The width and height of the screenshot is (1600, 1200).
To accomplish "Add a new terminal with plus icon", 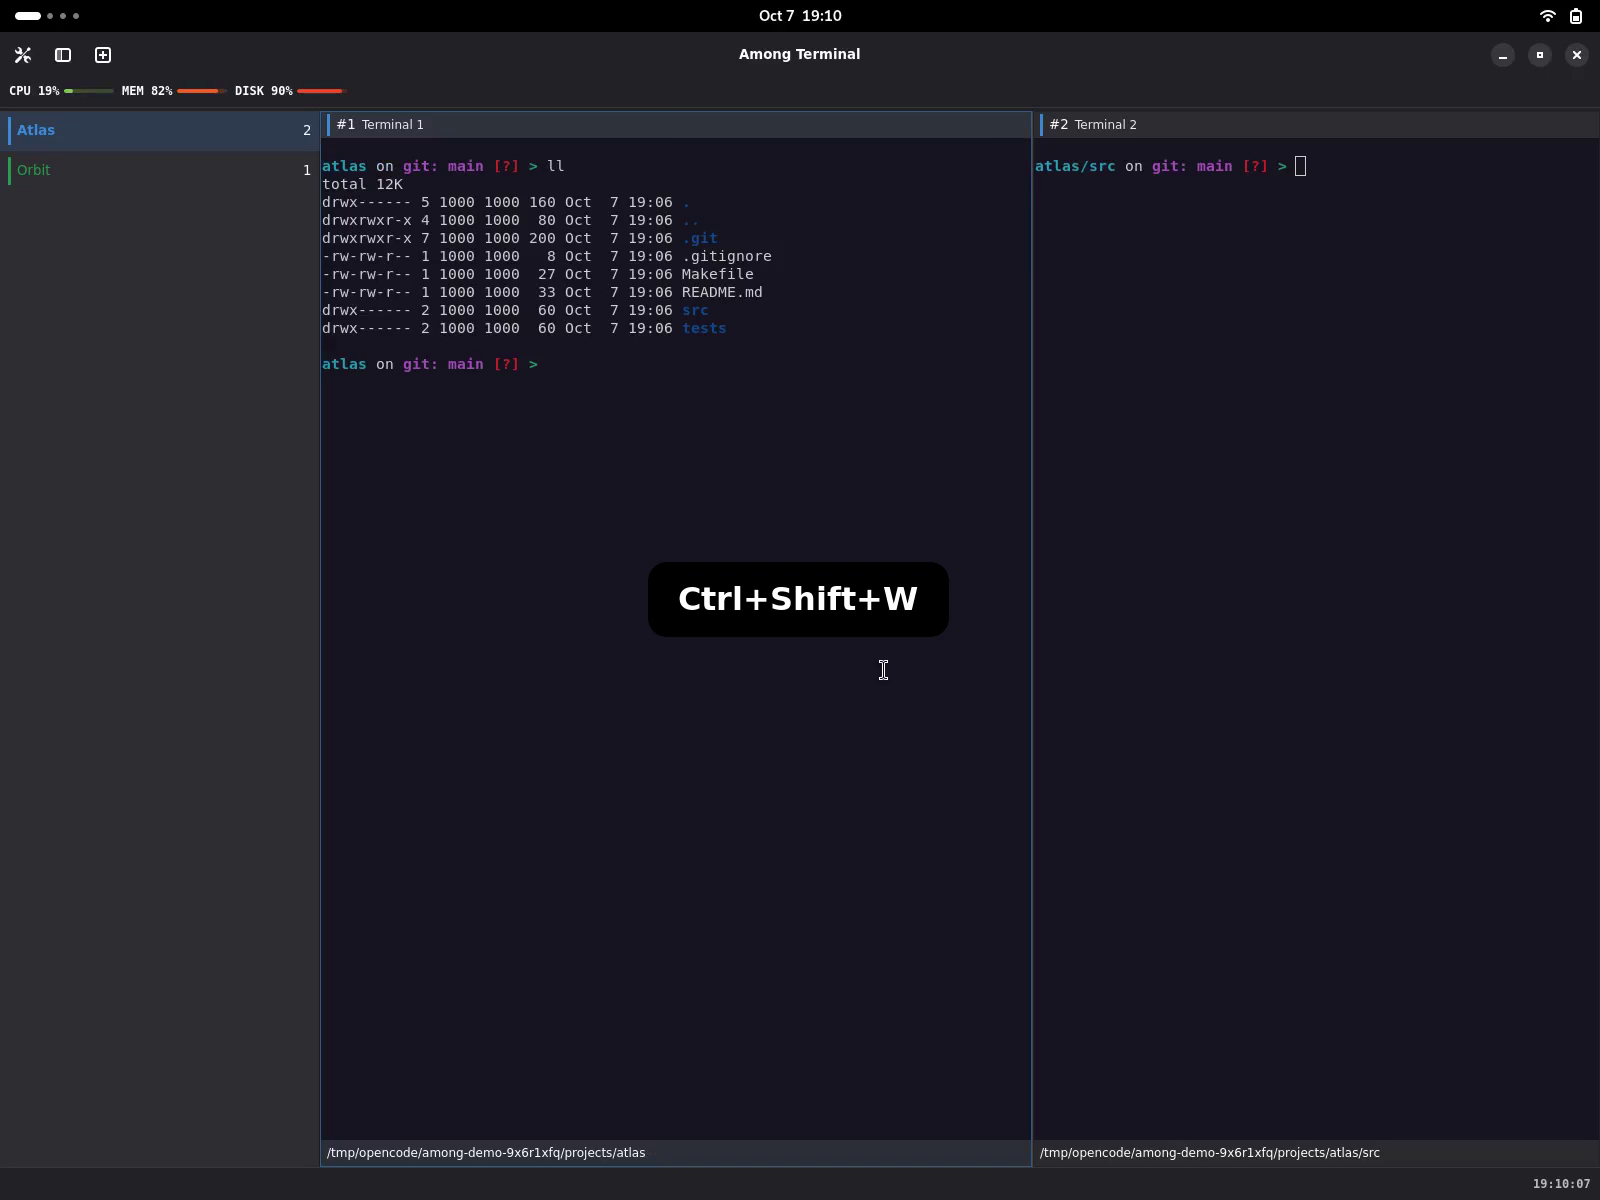I will [103, 55].
